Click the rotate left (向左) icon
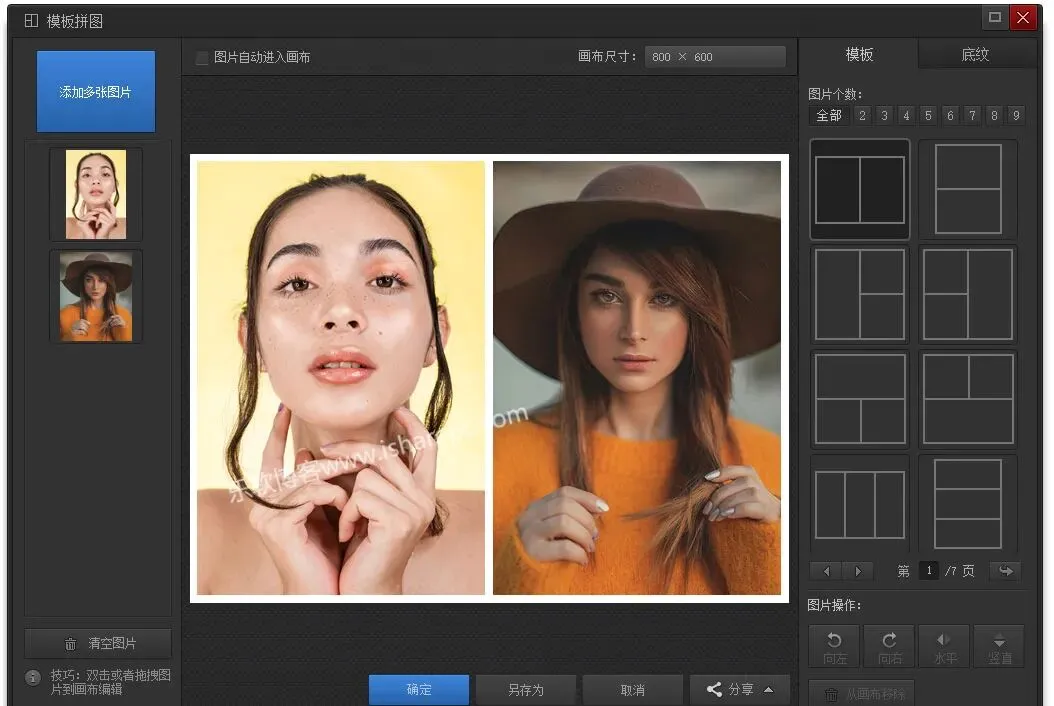1054x706 pixels. (834, 646)
